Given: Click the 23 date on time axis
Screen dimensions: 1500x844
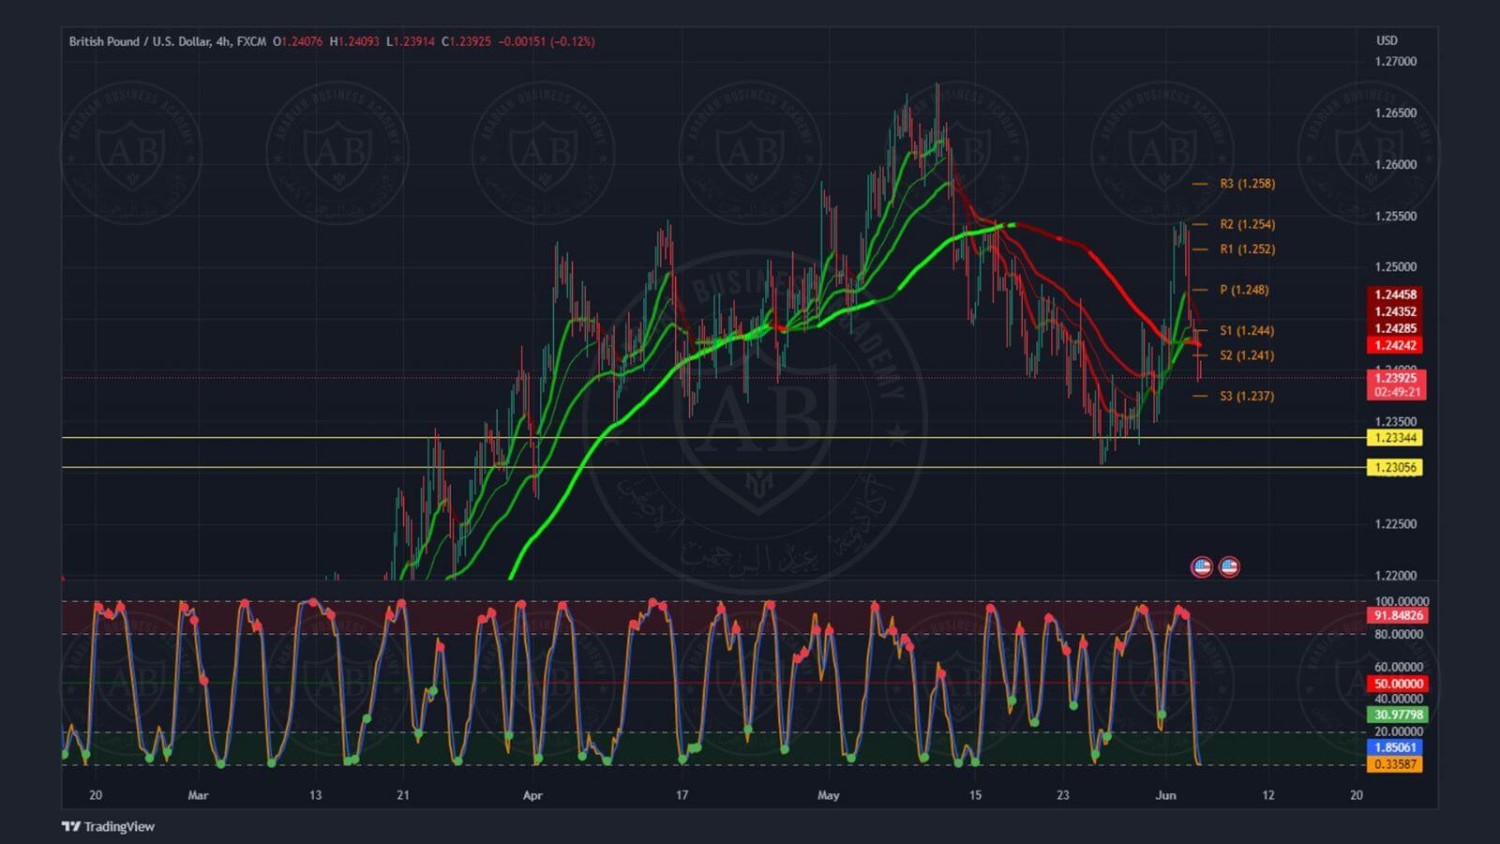Looking at the screenshot, I should [x=1062, y=795].
